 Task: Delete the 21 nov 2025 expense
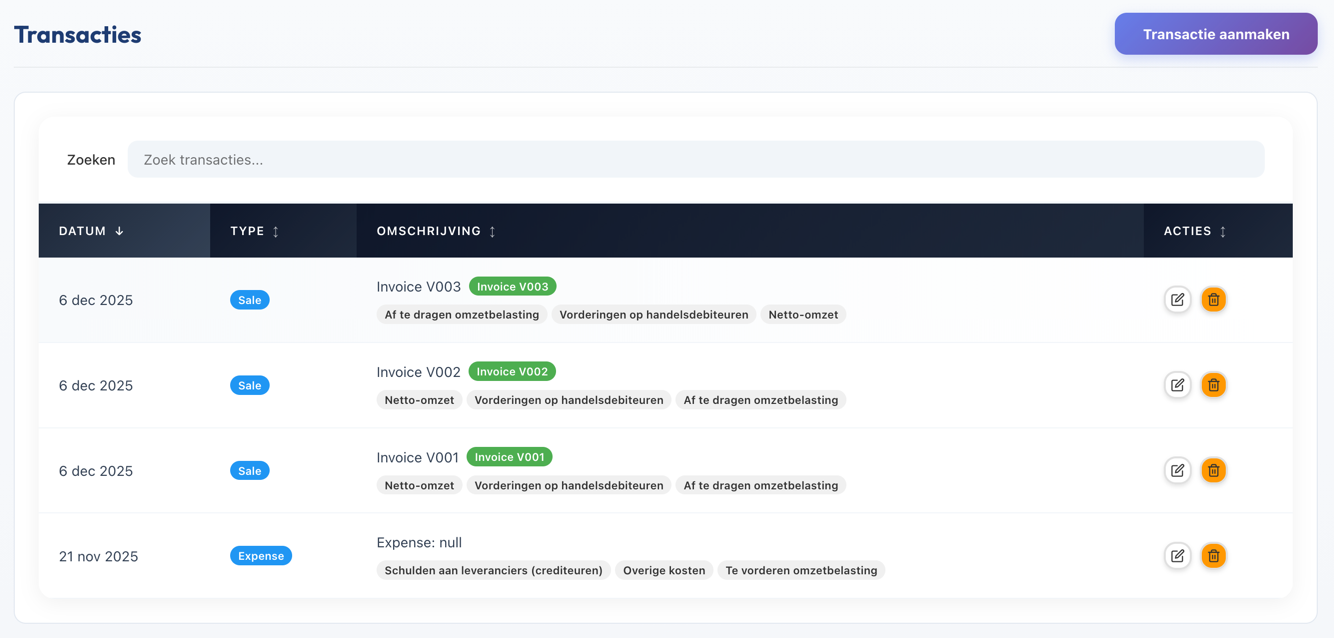[x=1213, y=556]
